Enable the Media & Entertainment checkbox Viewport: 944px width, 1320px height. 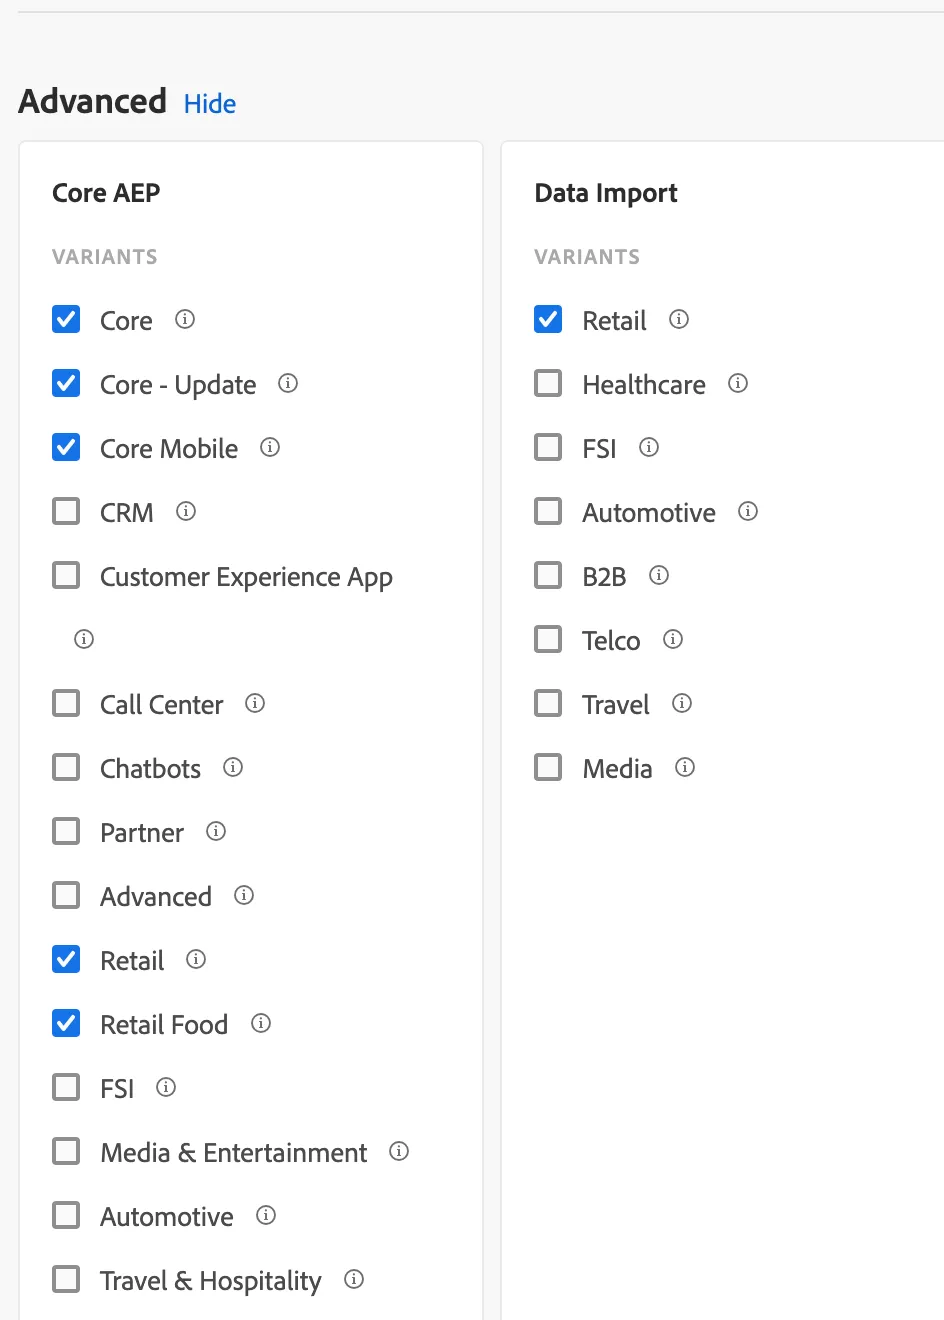coord(66,1151)
